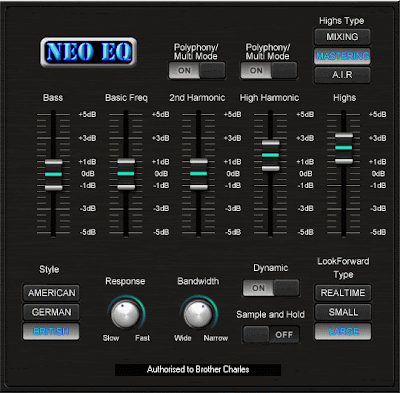Viewport: 400px width, 393px height.
Task: Click the Basic Freq slider handle
Action: pos(126,174)
